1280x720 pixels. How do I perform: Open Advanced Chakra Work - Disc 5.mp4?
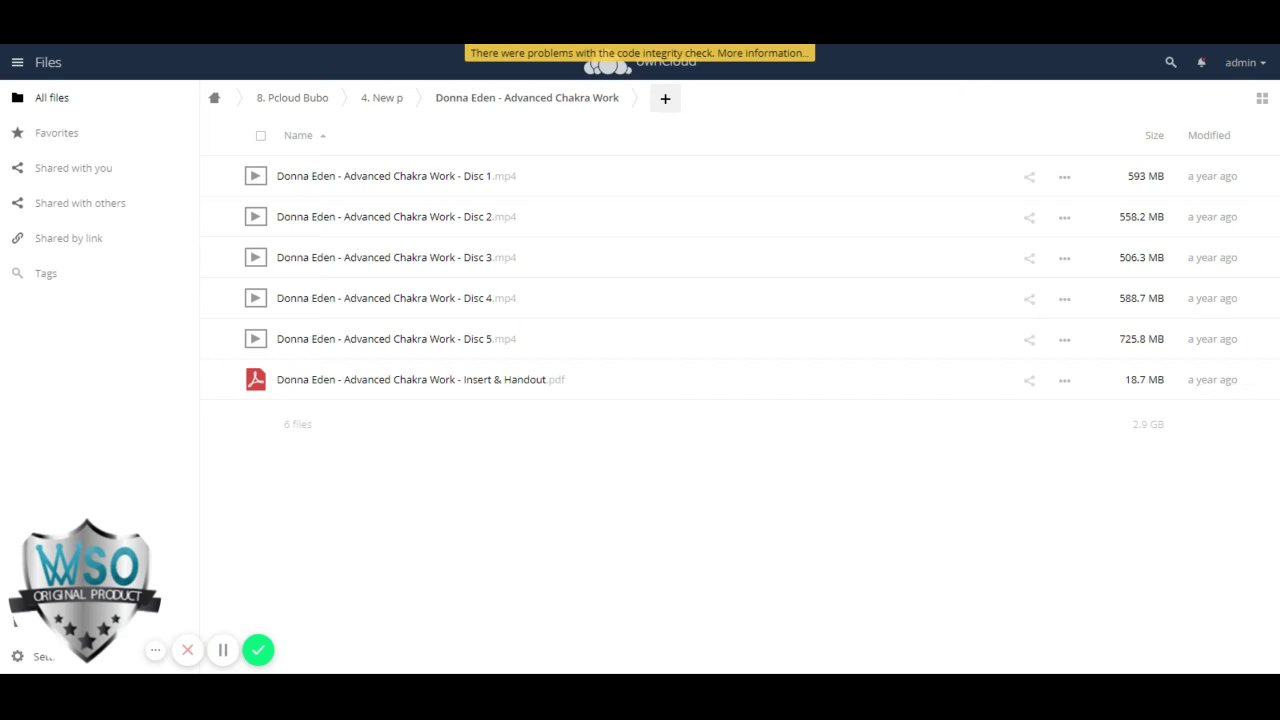396,339
